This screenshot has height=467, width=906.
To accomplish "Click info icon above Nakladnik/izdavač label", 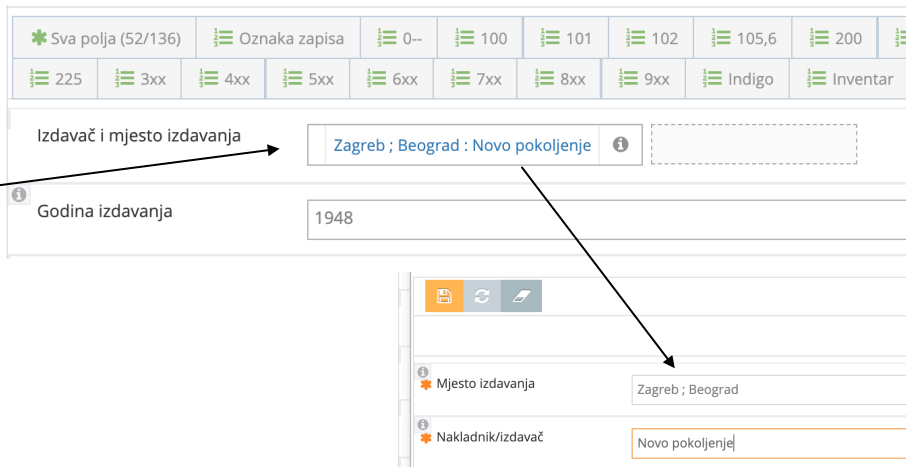I will [423, 425].
